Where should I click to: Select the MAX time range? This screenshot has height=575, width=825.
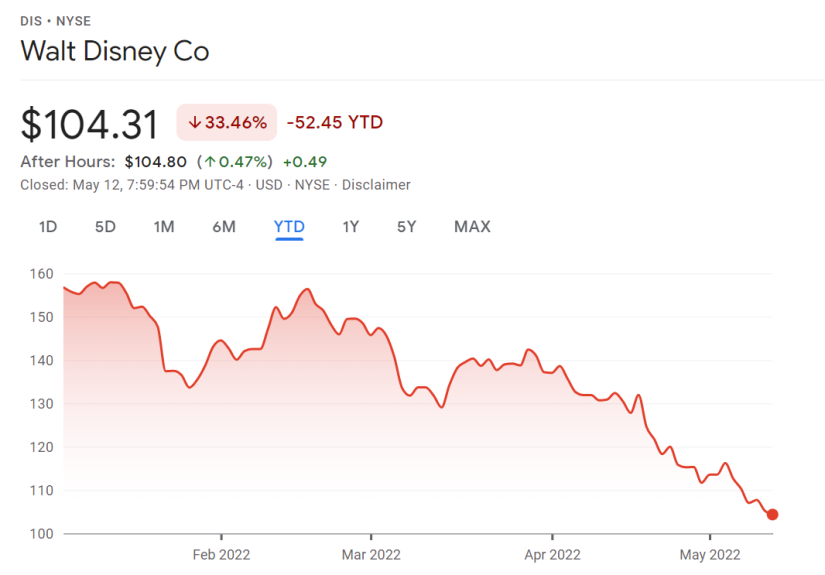472,227
